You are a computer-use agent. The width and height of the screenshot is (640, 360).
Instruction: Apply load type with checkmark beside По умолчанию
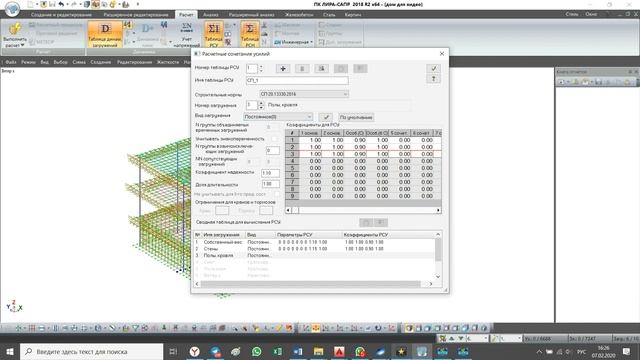pyautogui.click(x=326, y=117)
